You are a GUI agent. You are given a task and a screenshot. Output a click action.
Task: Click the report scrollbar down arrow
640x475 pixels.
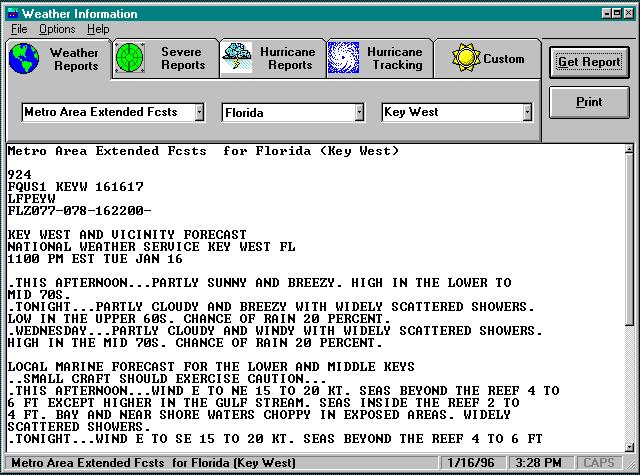coord(629,447)
